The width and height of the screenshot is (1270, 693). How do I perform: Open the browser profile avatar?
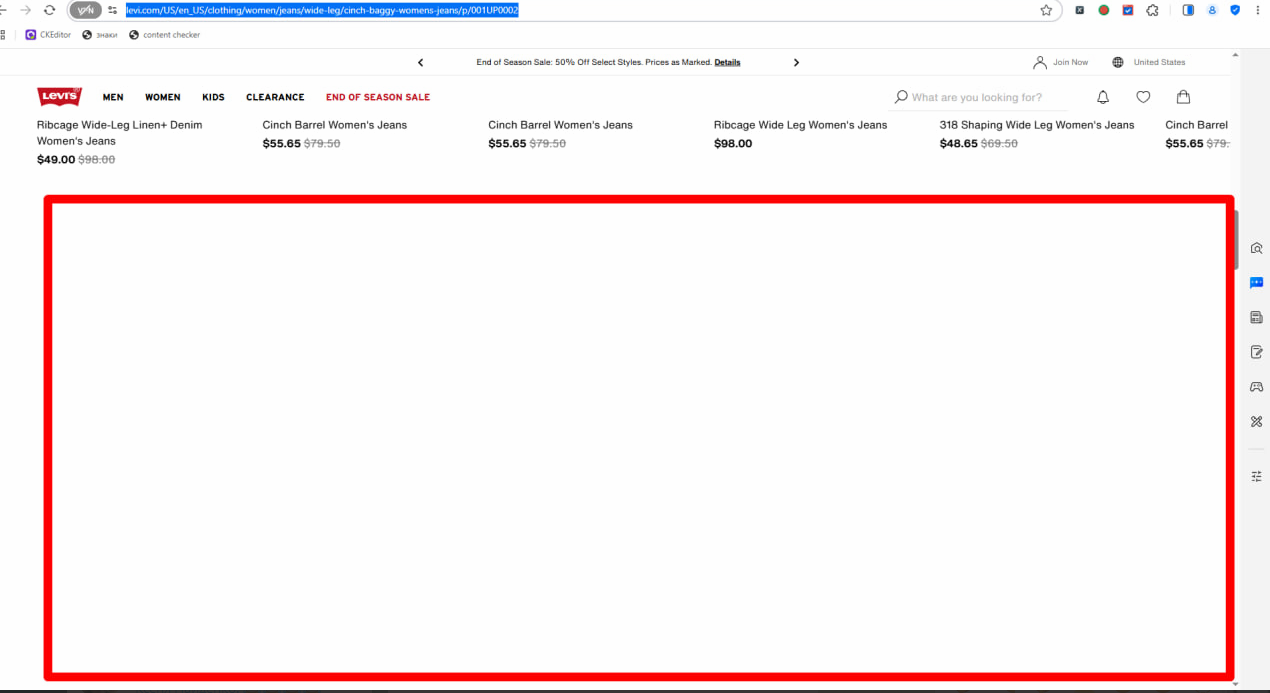click(1212, 10)
